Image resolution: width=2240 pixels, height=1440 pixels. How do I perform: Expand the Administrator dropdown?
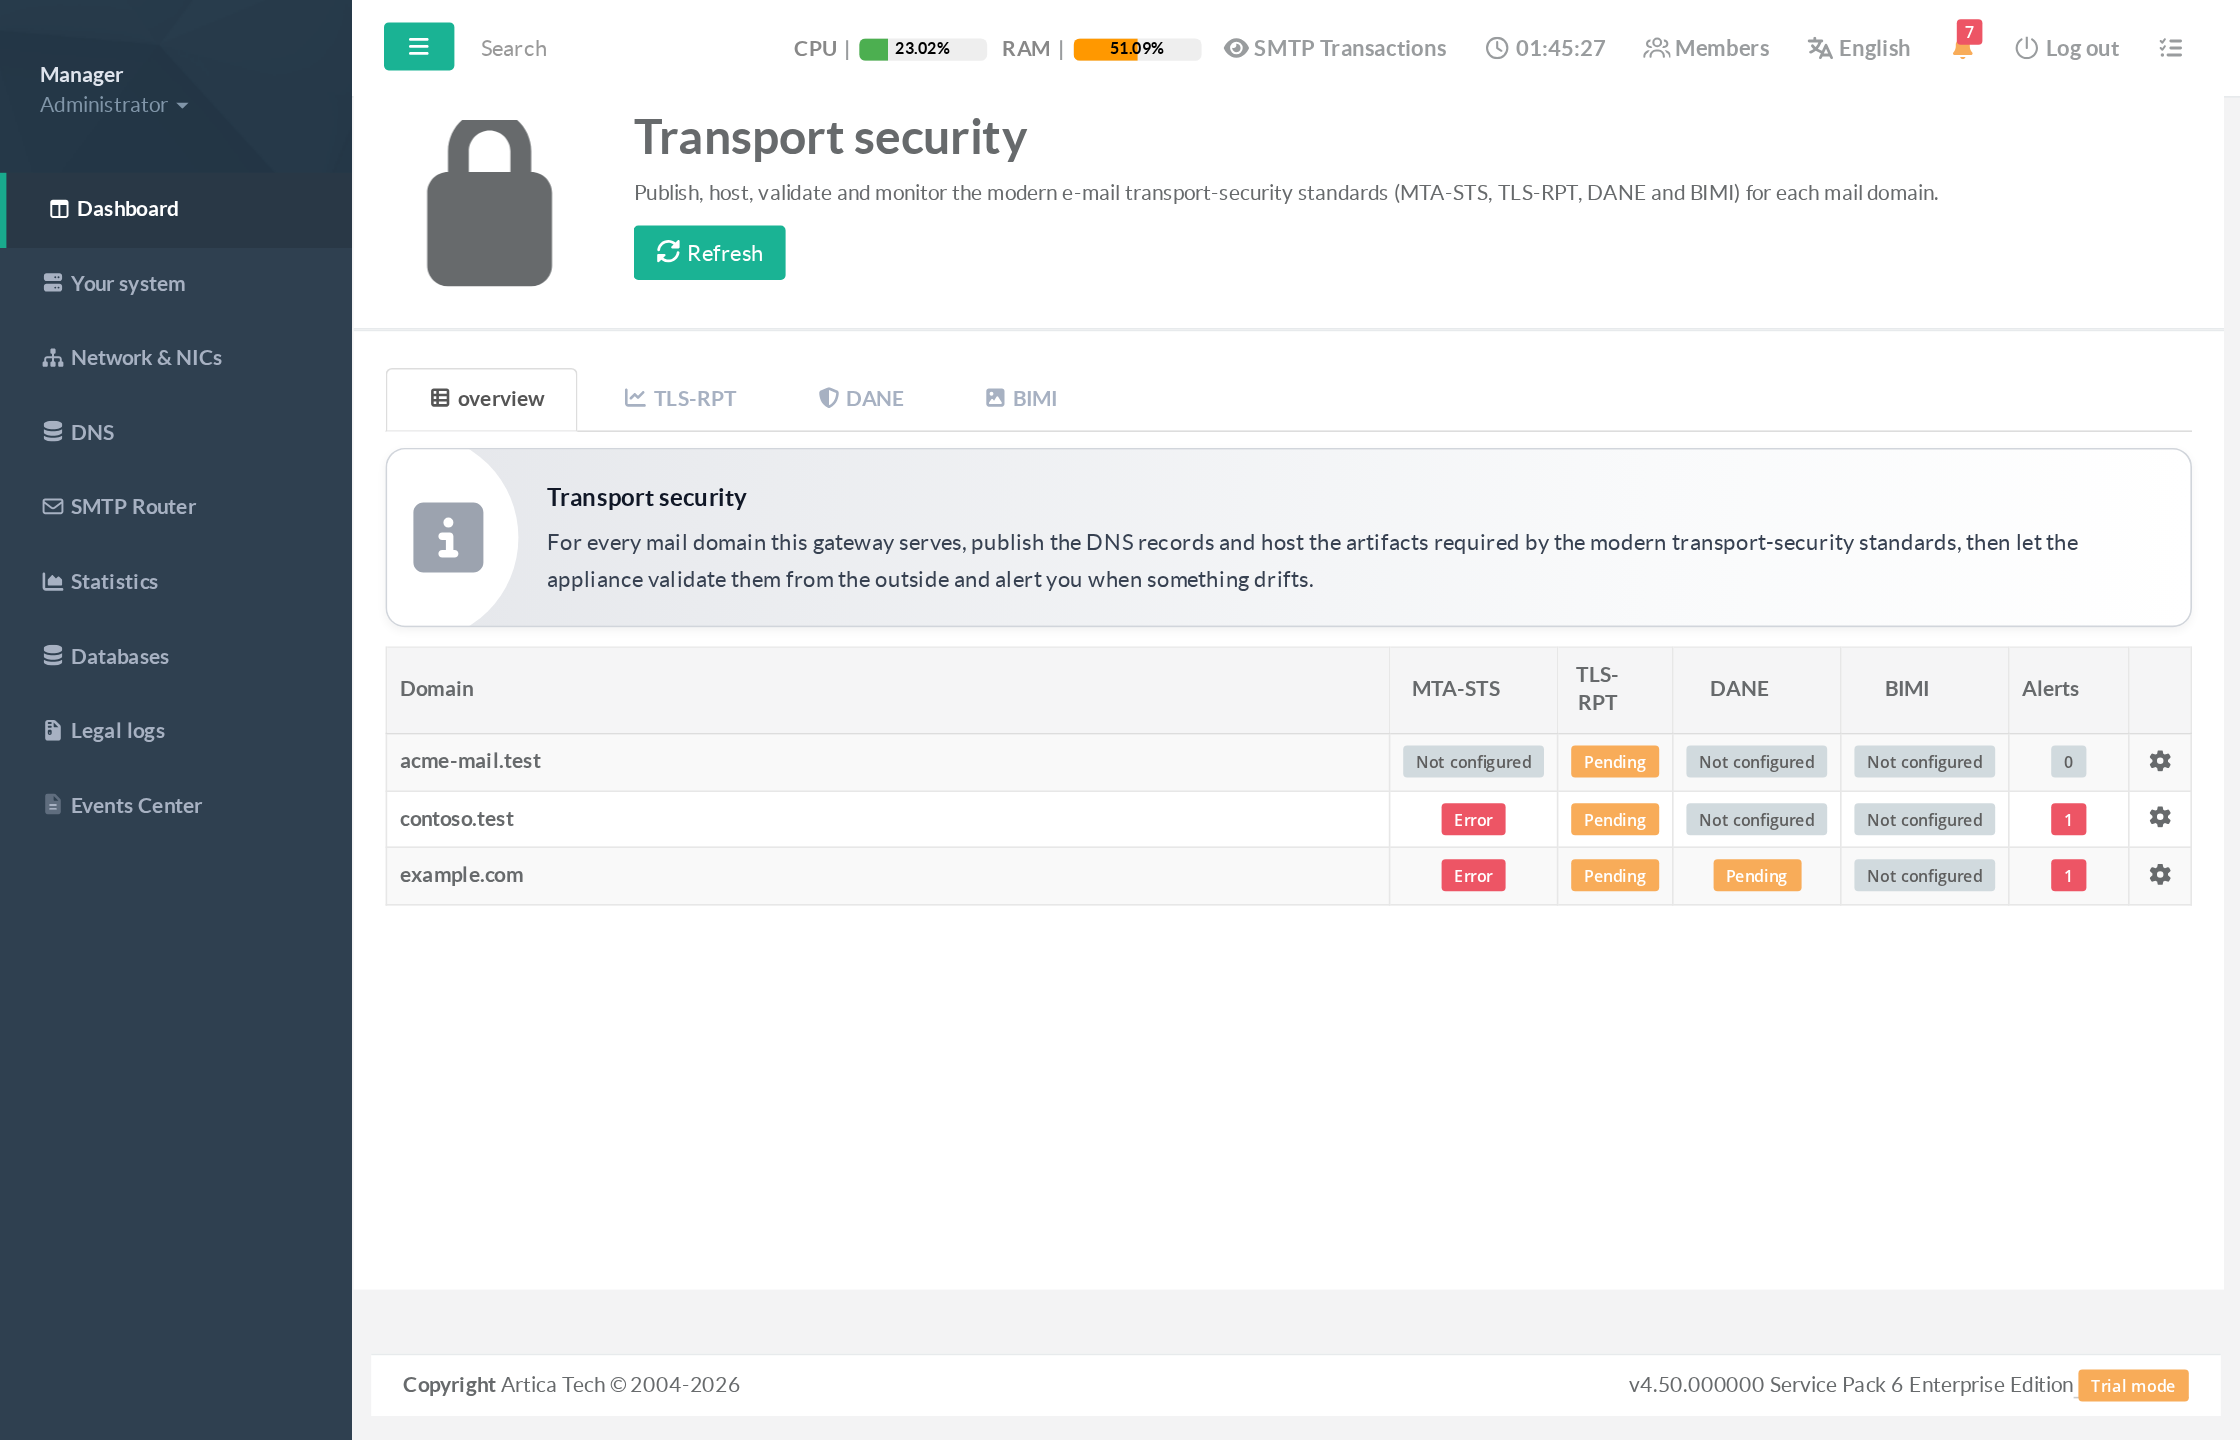tap(114, 105)
